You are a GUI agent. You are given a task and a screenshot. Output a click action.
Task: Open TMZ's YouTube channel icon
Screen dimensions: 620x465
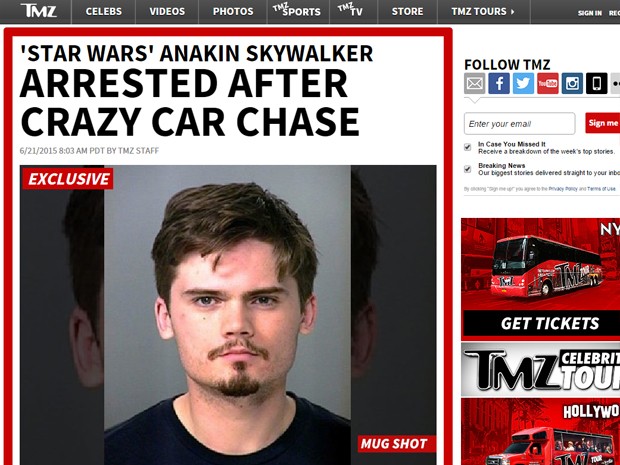548,83
